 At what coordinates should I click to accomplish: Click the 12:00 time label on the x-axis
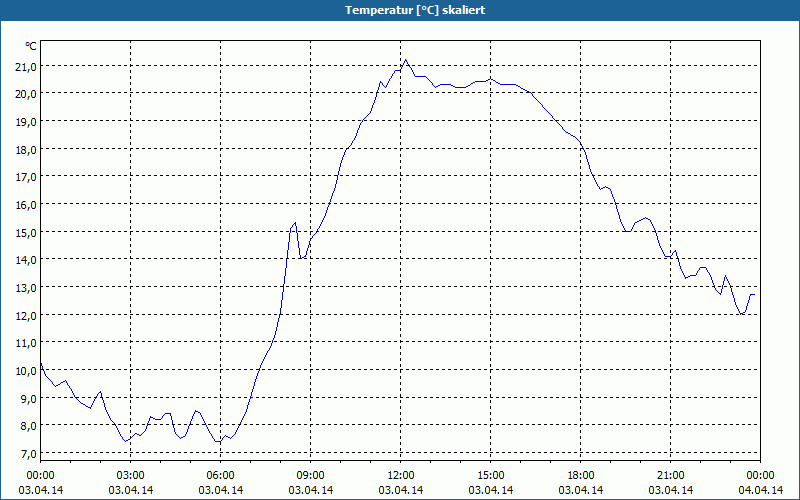pyautogui.click(x=401, y=476)
